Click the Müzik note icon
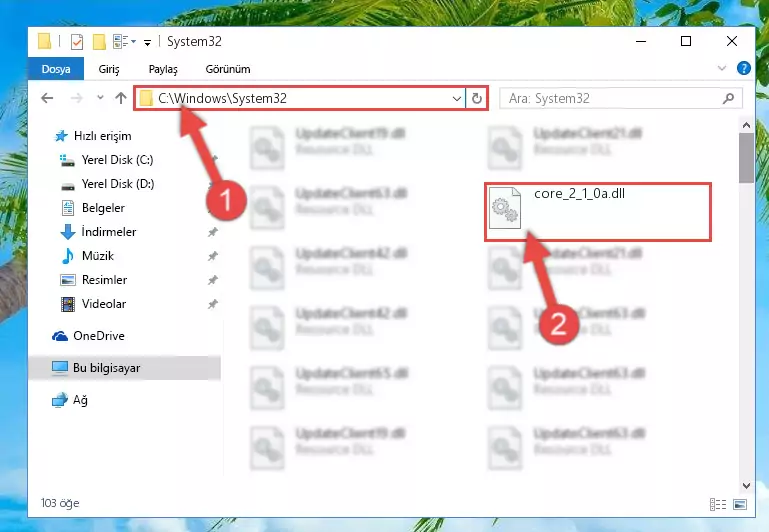769x532 pixels. tap(67, 256)
